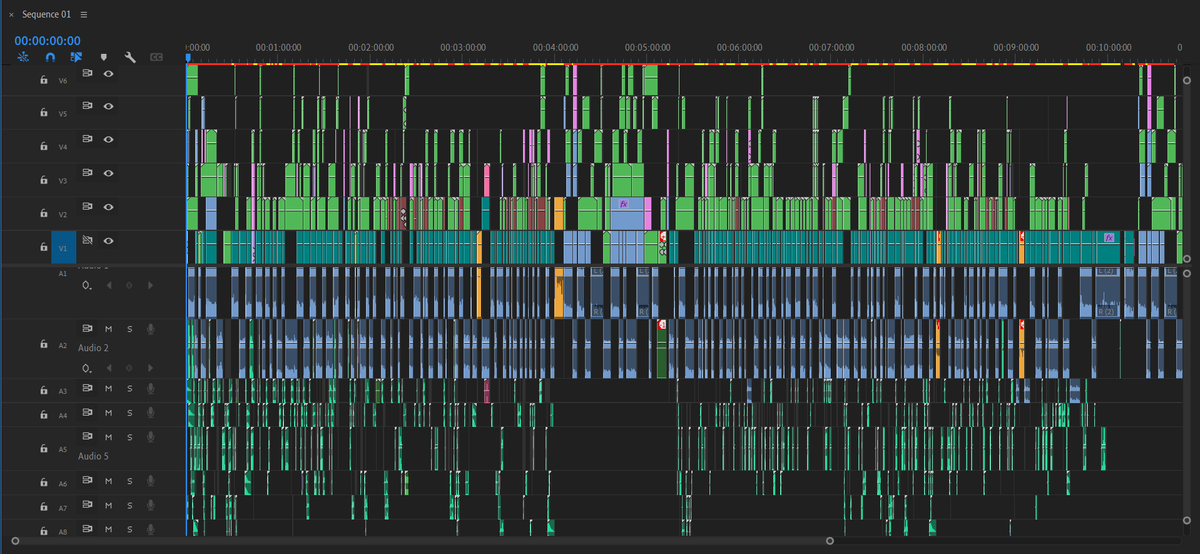This screenshot has height=554, width=1200.
Task: Toggle insert sequences as nests icon
Action: click(x=23, y=58)
